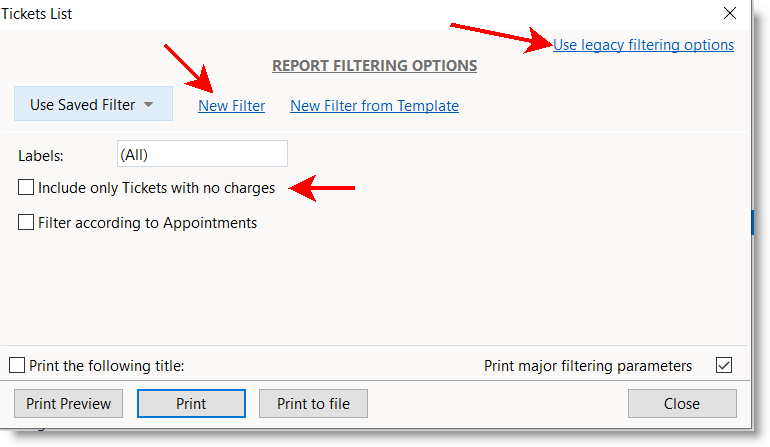Hit the Close button at bottom right
This screenshot has width=770, height=447.
[681, 404]
